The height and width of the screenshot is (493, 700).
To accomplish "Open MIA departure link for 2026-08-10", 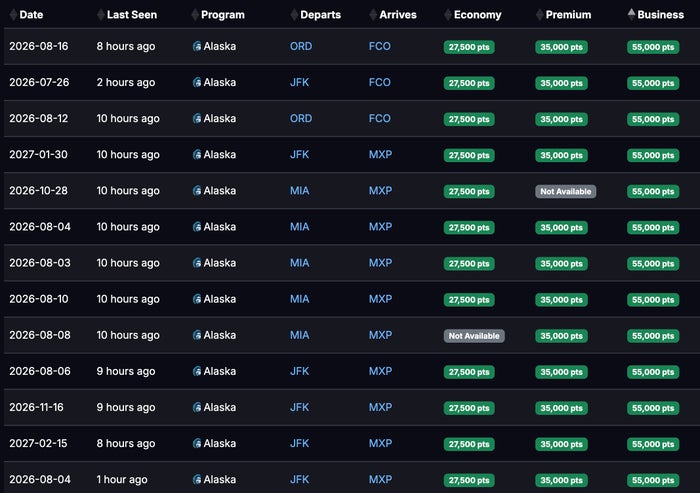I will click(x=300, y=299).
